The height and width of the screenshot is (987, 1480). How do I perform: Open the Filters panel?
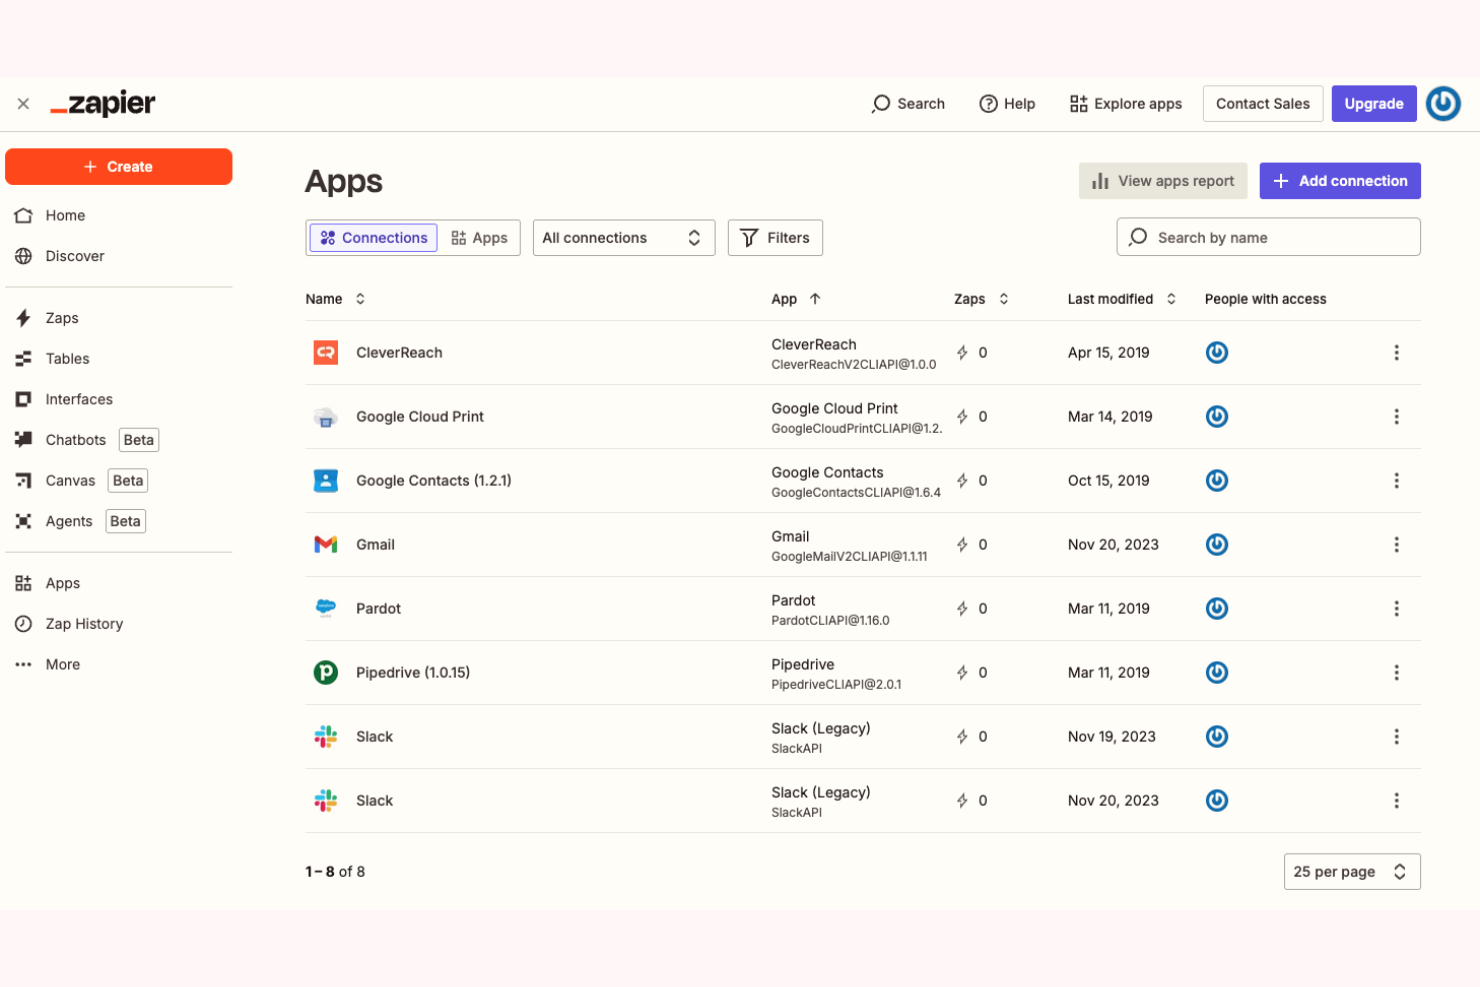point(775,238)
